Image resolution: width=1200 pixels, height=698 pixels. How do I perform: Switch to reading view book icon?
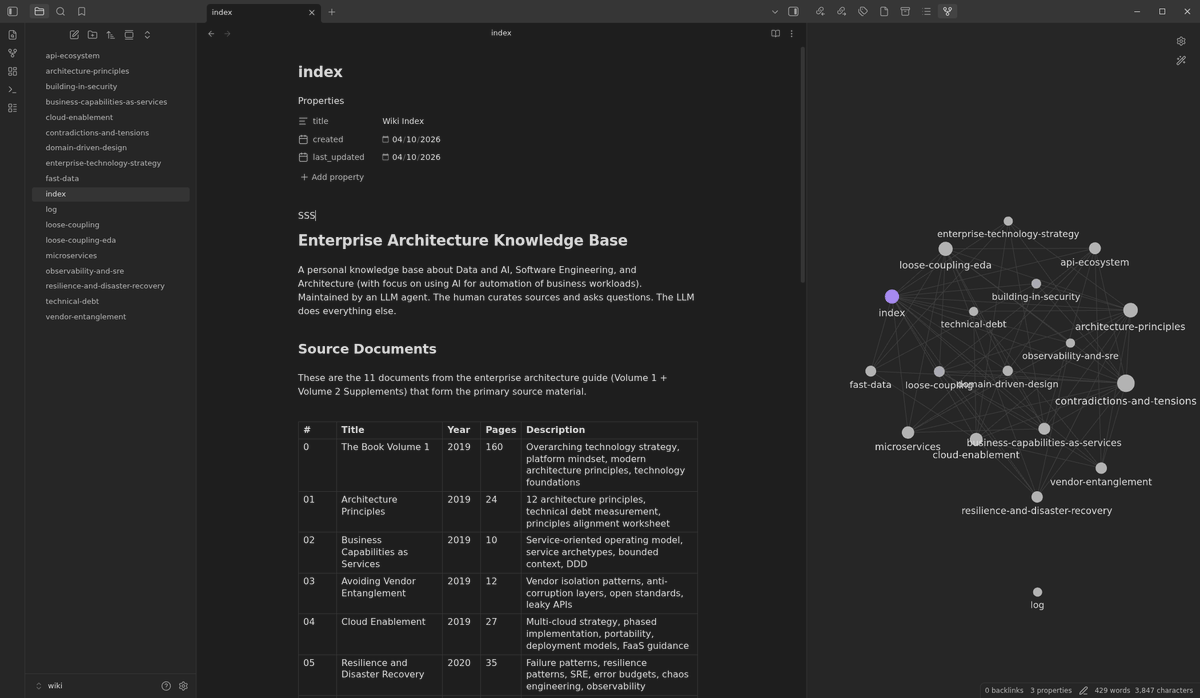[775, 34]
